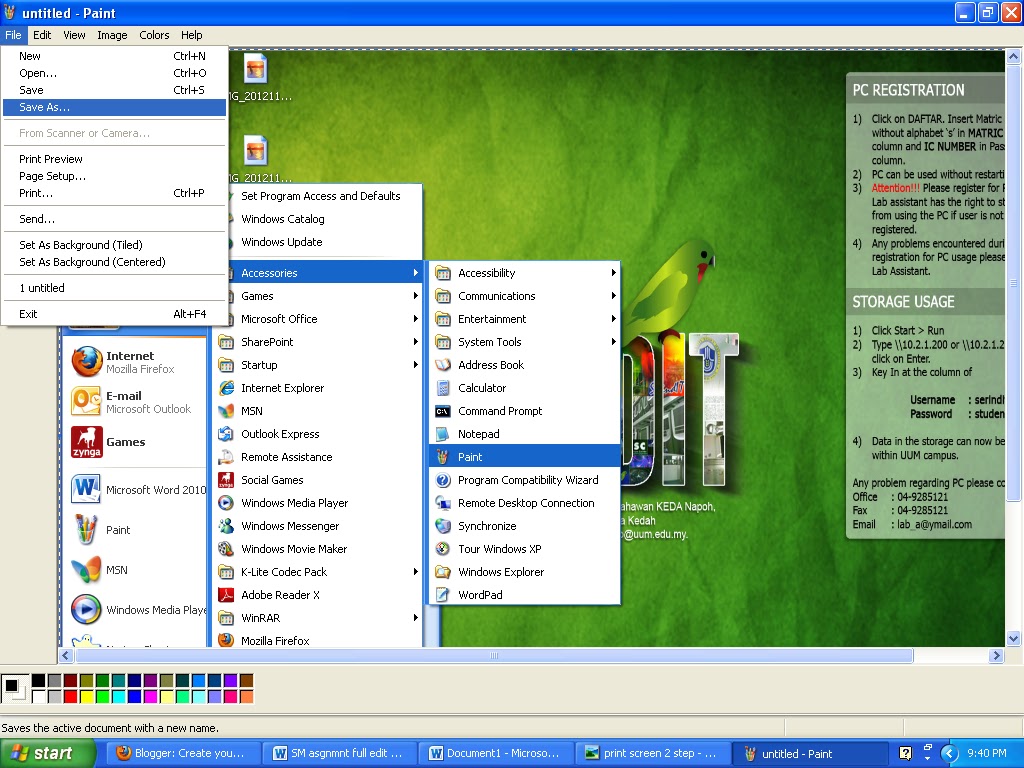Choose Open... in the File menu
The width and height of the screenshot is (1024, 768).
[114, 73]
